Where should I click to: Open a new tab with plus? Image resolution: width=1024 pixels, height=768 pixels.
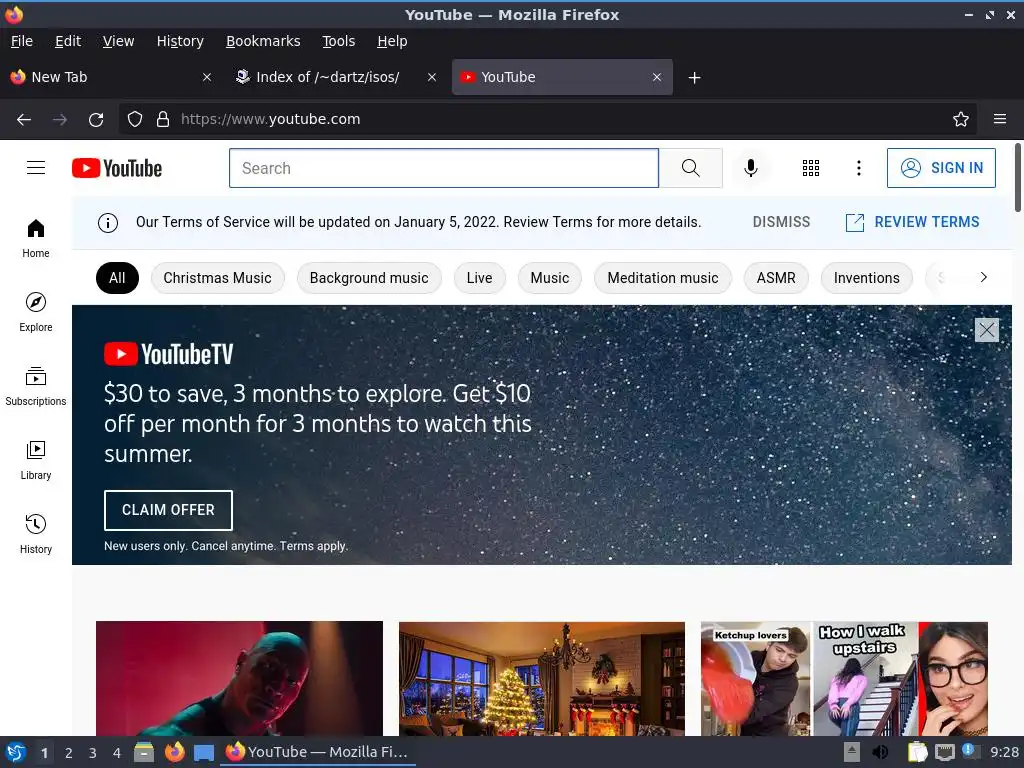694,78
